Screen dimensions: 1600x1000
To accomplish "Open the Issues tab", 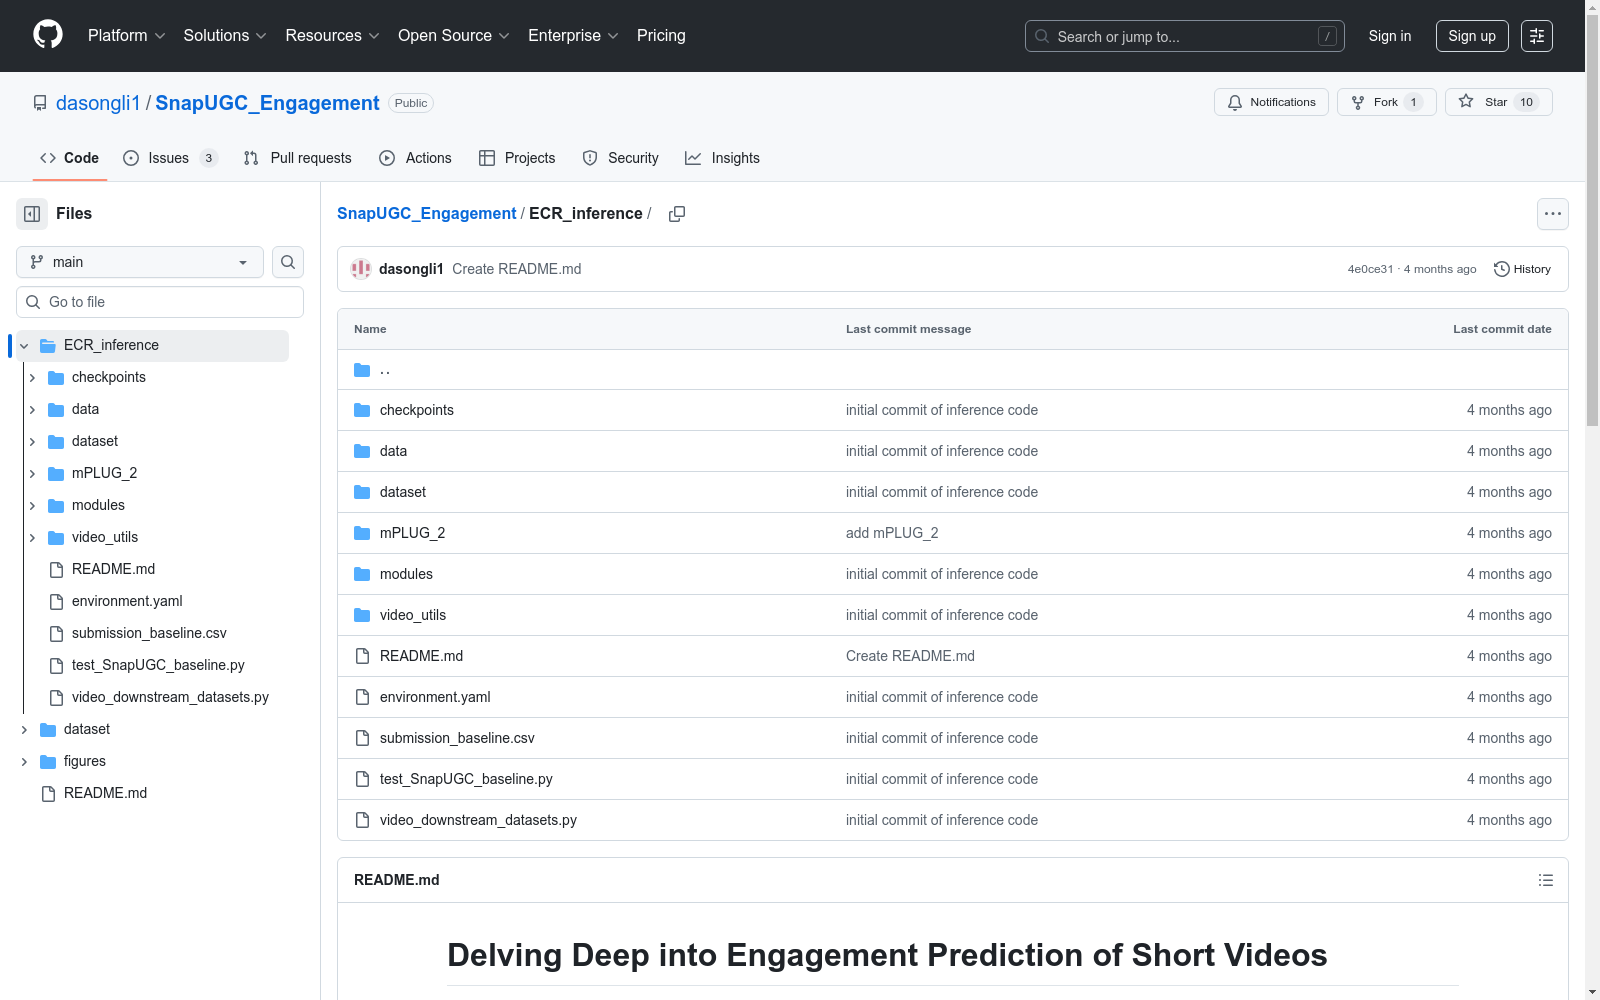I will [170, 158].
